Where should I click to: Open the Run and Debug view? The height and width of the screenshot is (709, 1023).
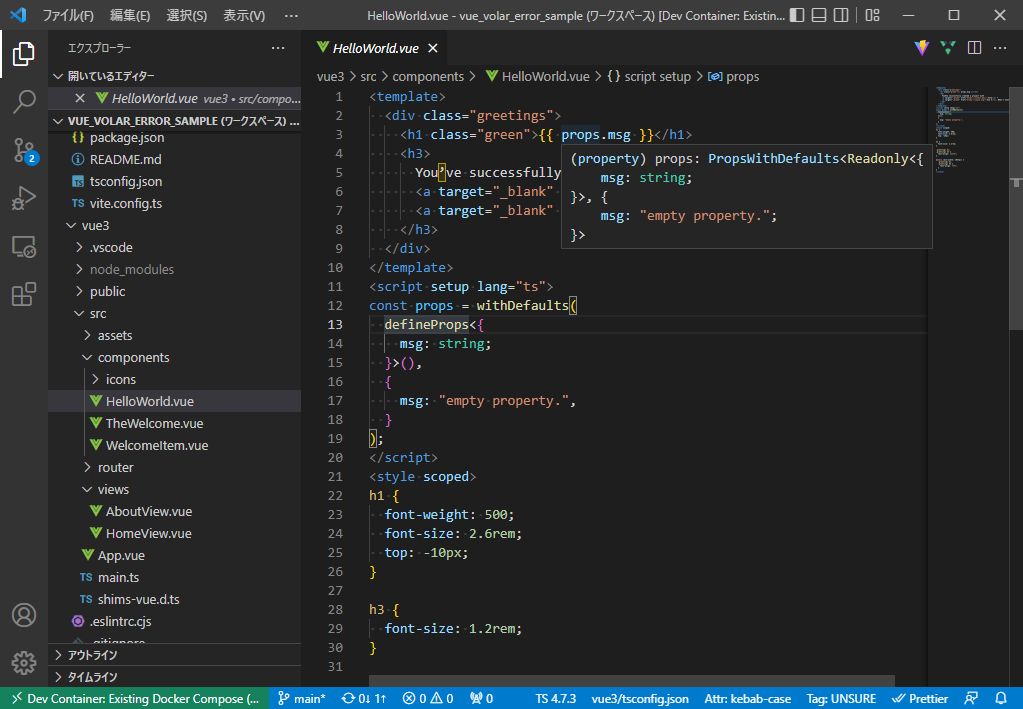coord(23,198)
